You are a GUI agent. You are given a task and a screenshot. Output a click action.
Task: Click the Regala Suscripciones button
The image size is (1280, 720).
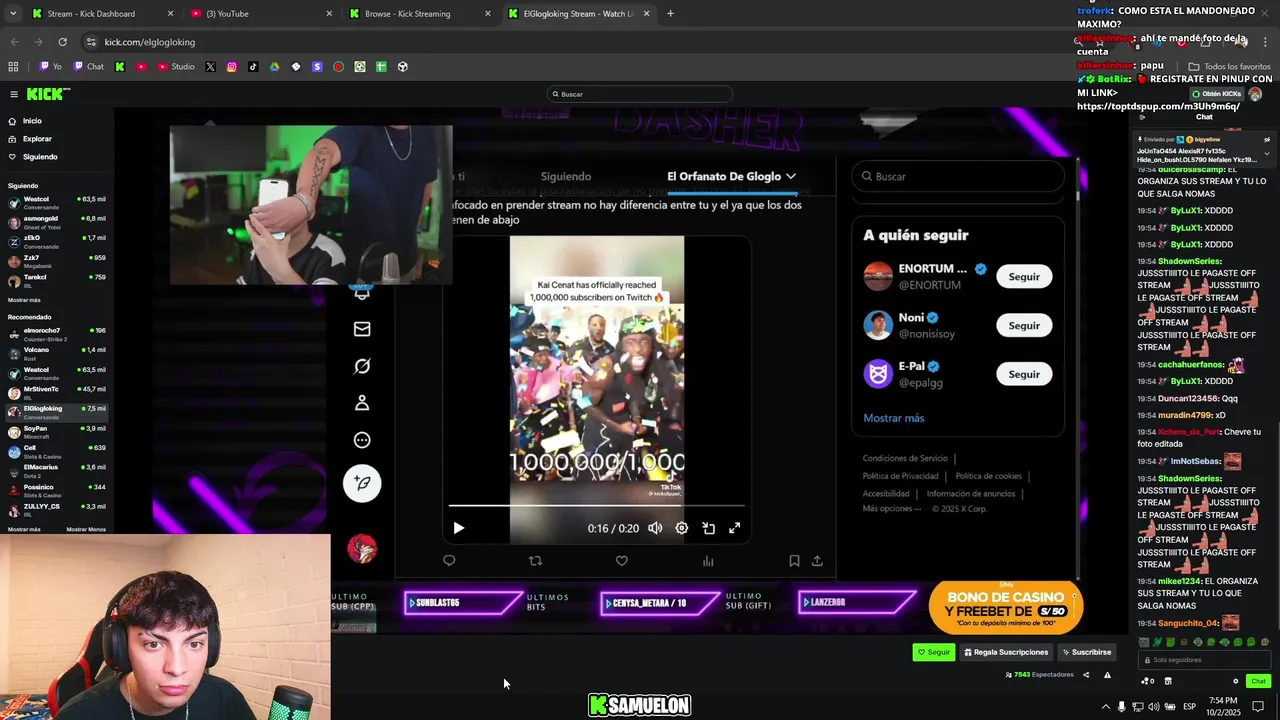coord(1006,652)
